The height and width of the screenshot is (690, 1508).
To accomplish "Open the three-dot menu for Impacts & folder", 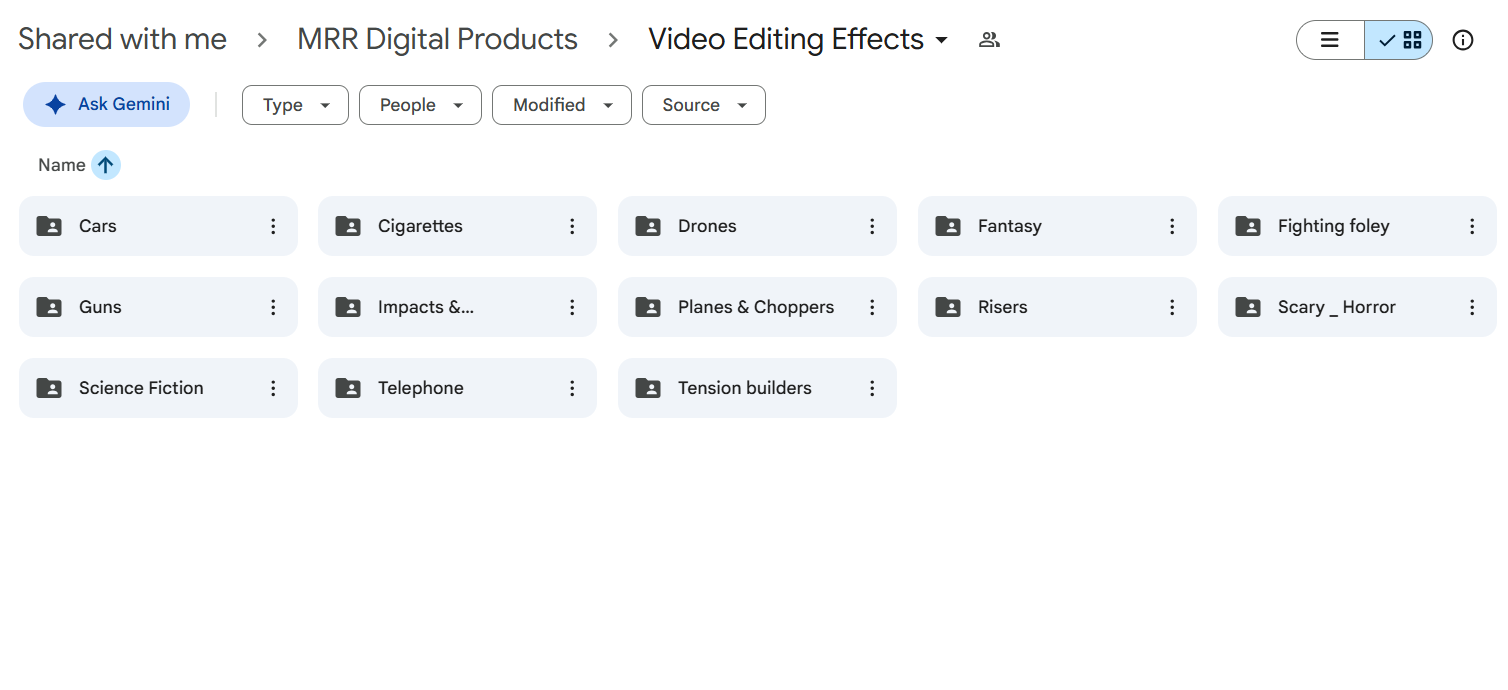I will 572,307.
